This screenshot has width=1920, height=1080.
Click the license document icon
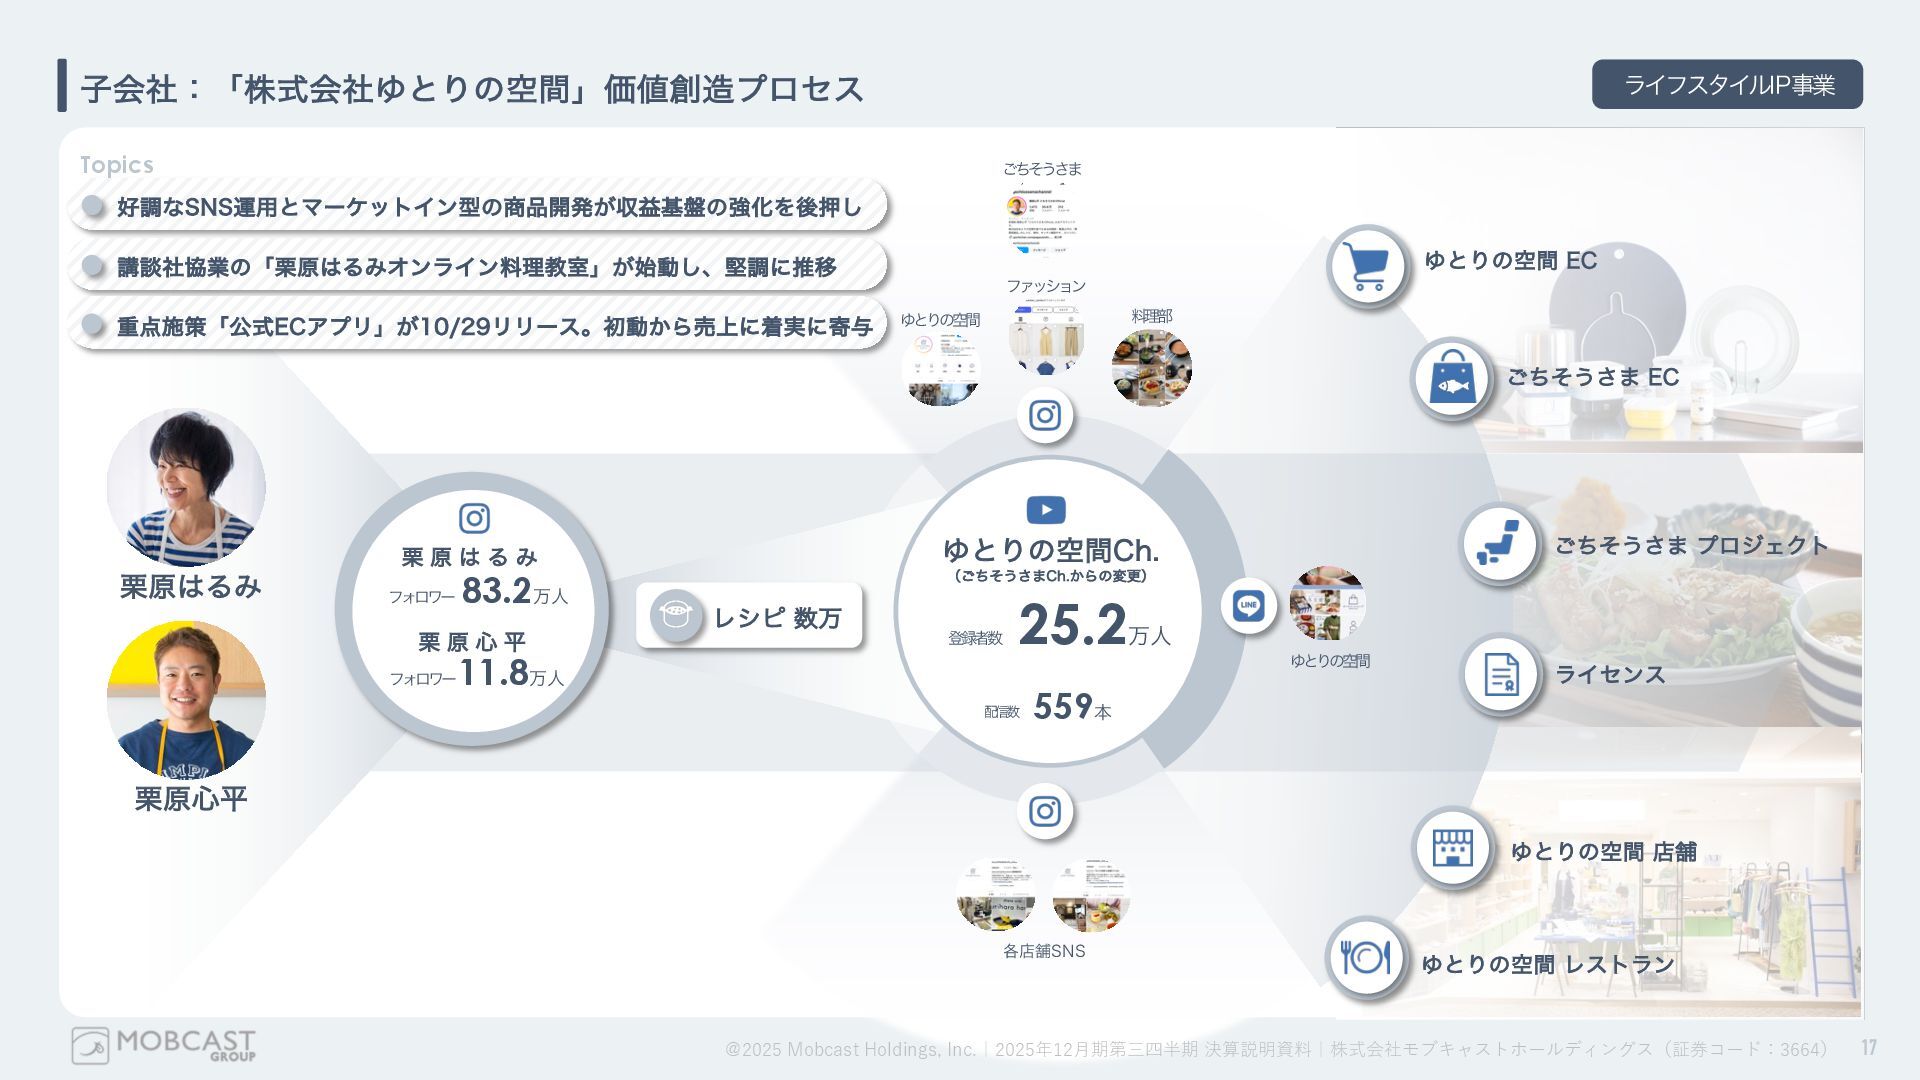pyautogui.click(x=1500, y=675)
